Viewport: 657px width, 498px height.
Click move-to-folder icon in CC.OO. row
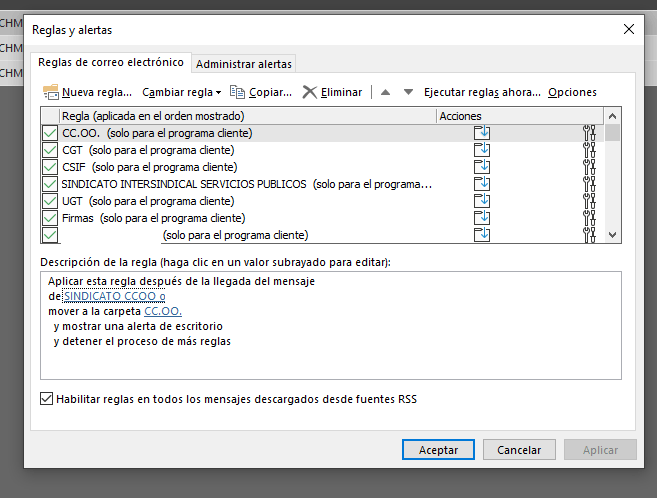[x=482, y=133]
